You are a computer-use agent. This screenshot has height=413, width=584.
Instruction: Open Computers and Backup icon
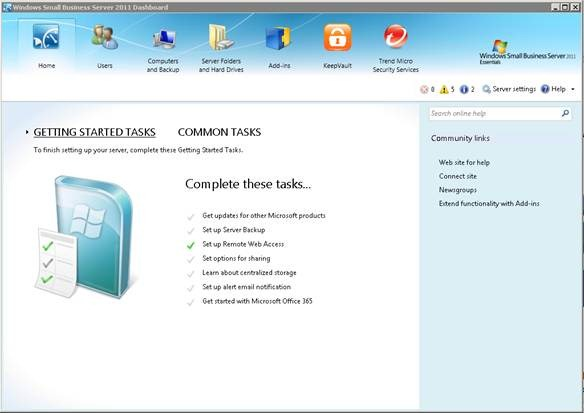pos(164,39)
